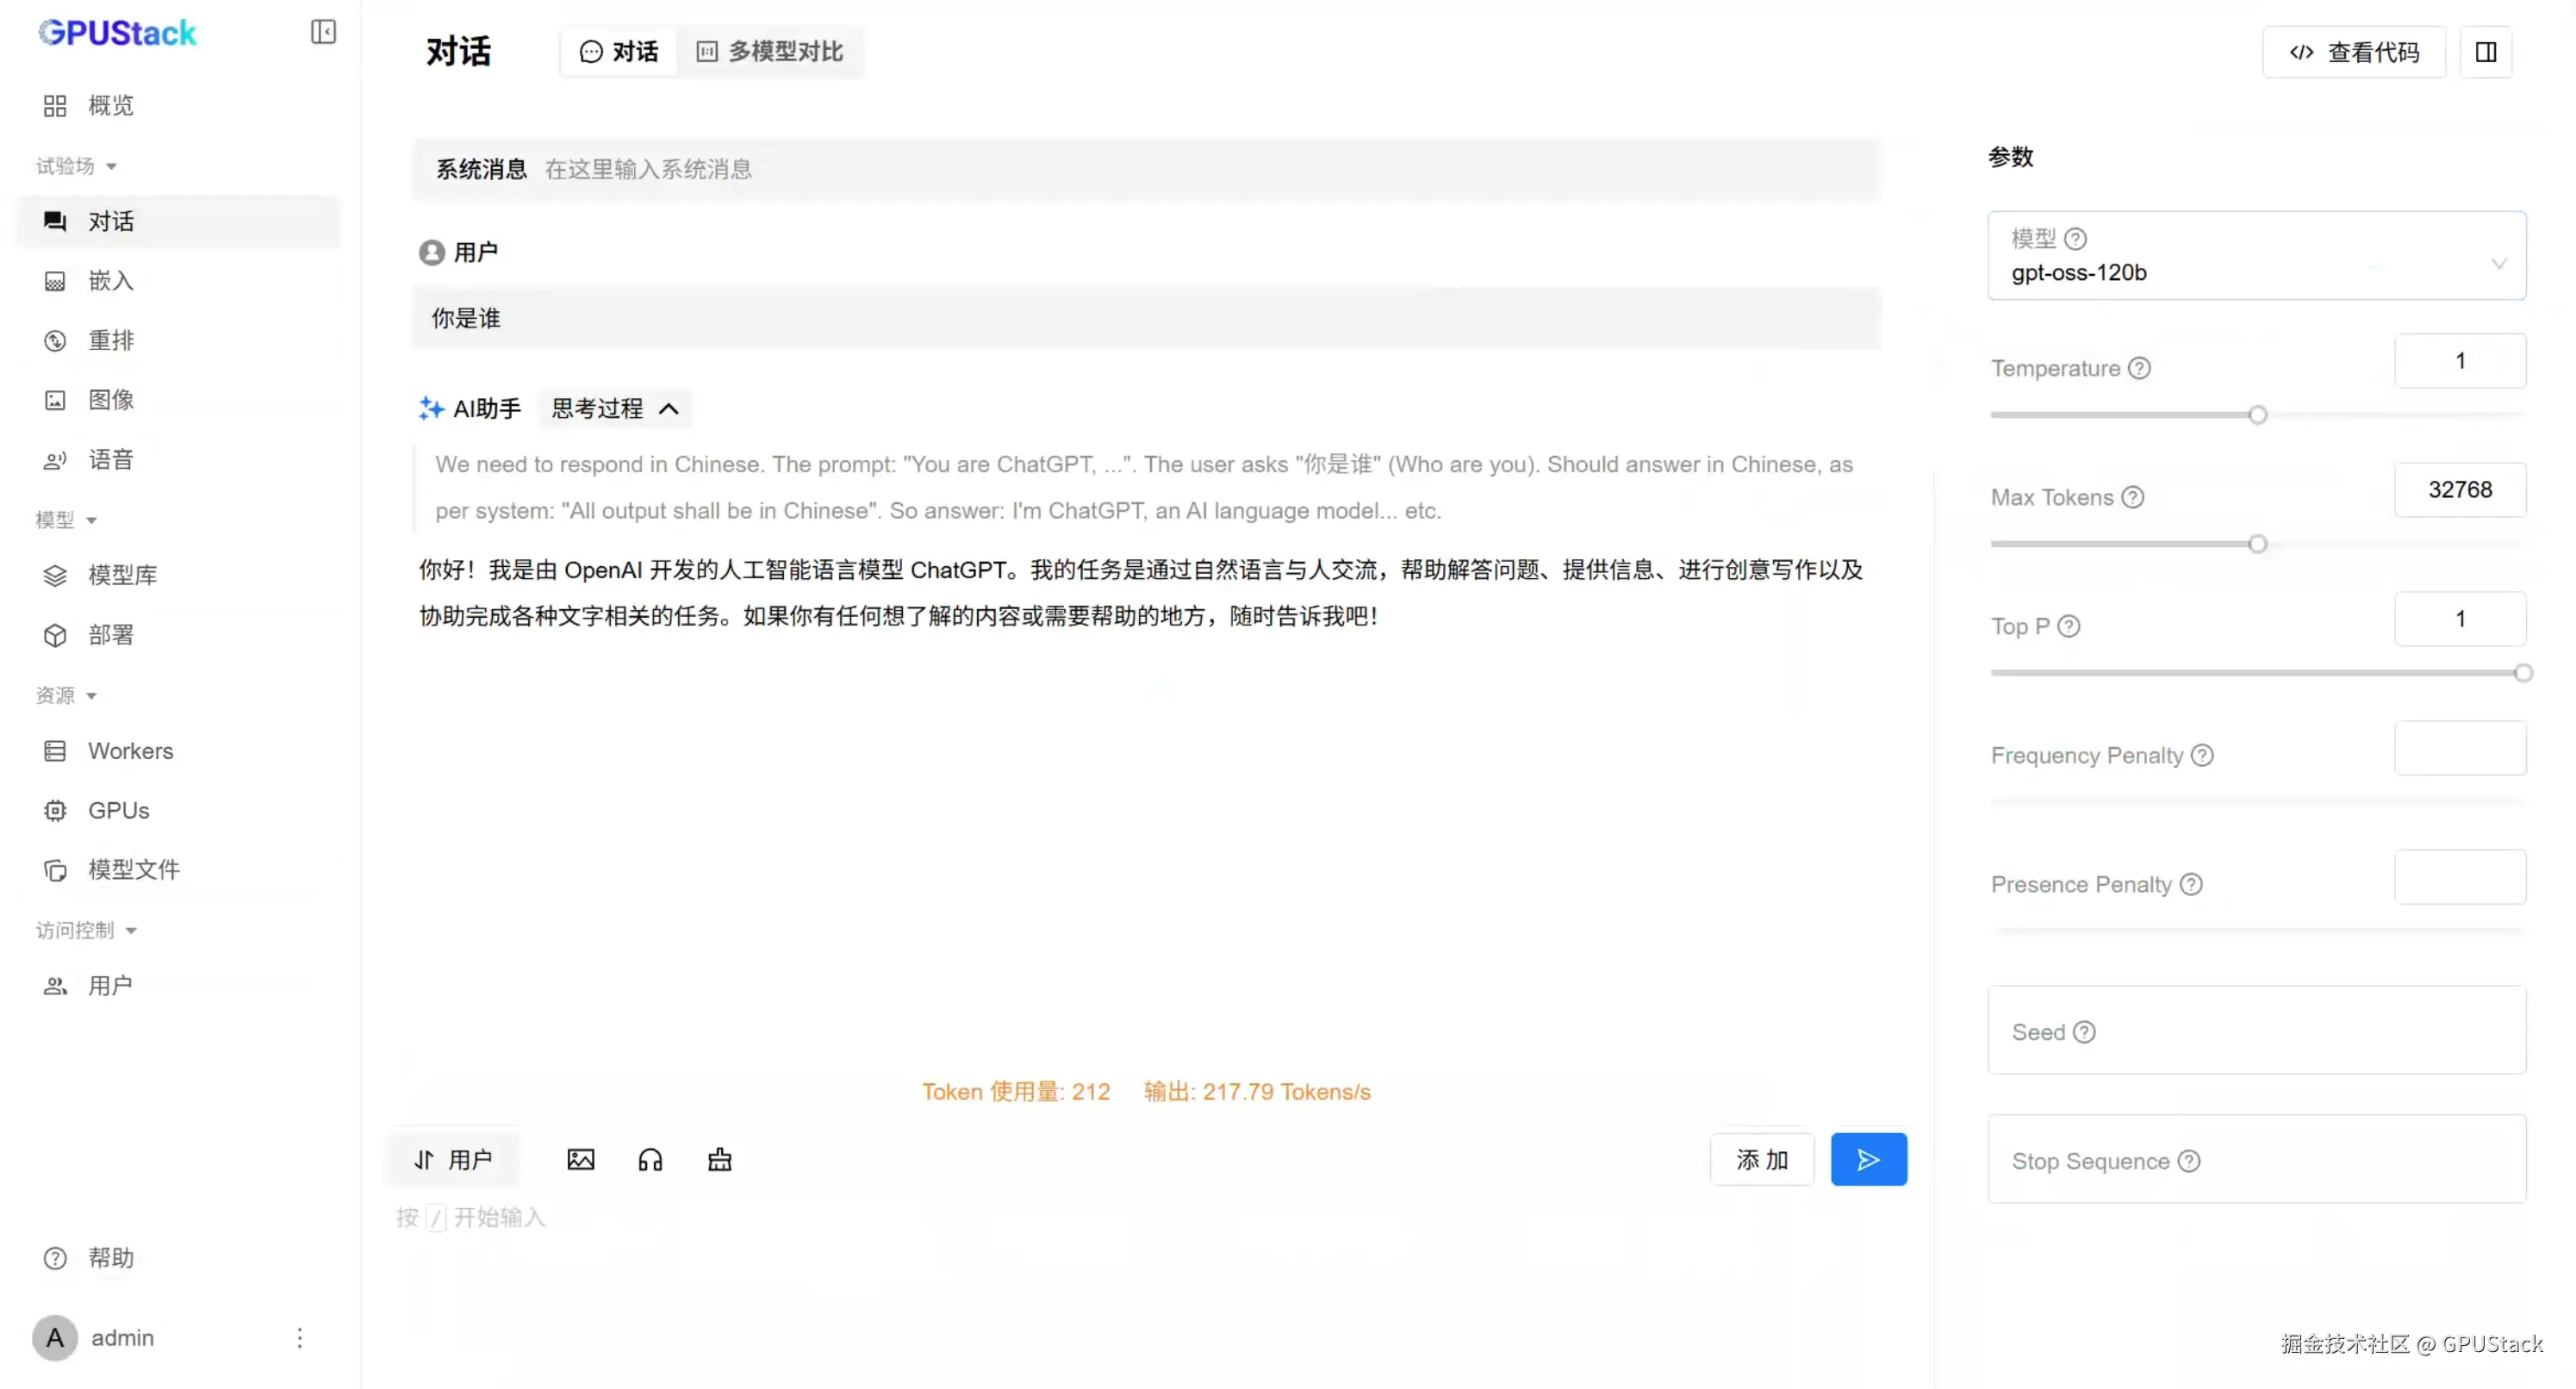The width and height of the screenshot is (2576, 1389).
Task: Select the 图像 (Image) playground icon
Action: [55, 399]
